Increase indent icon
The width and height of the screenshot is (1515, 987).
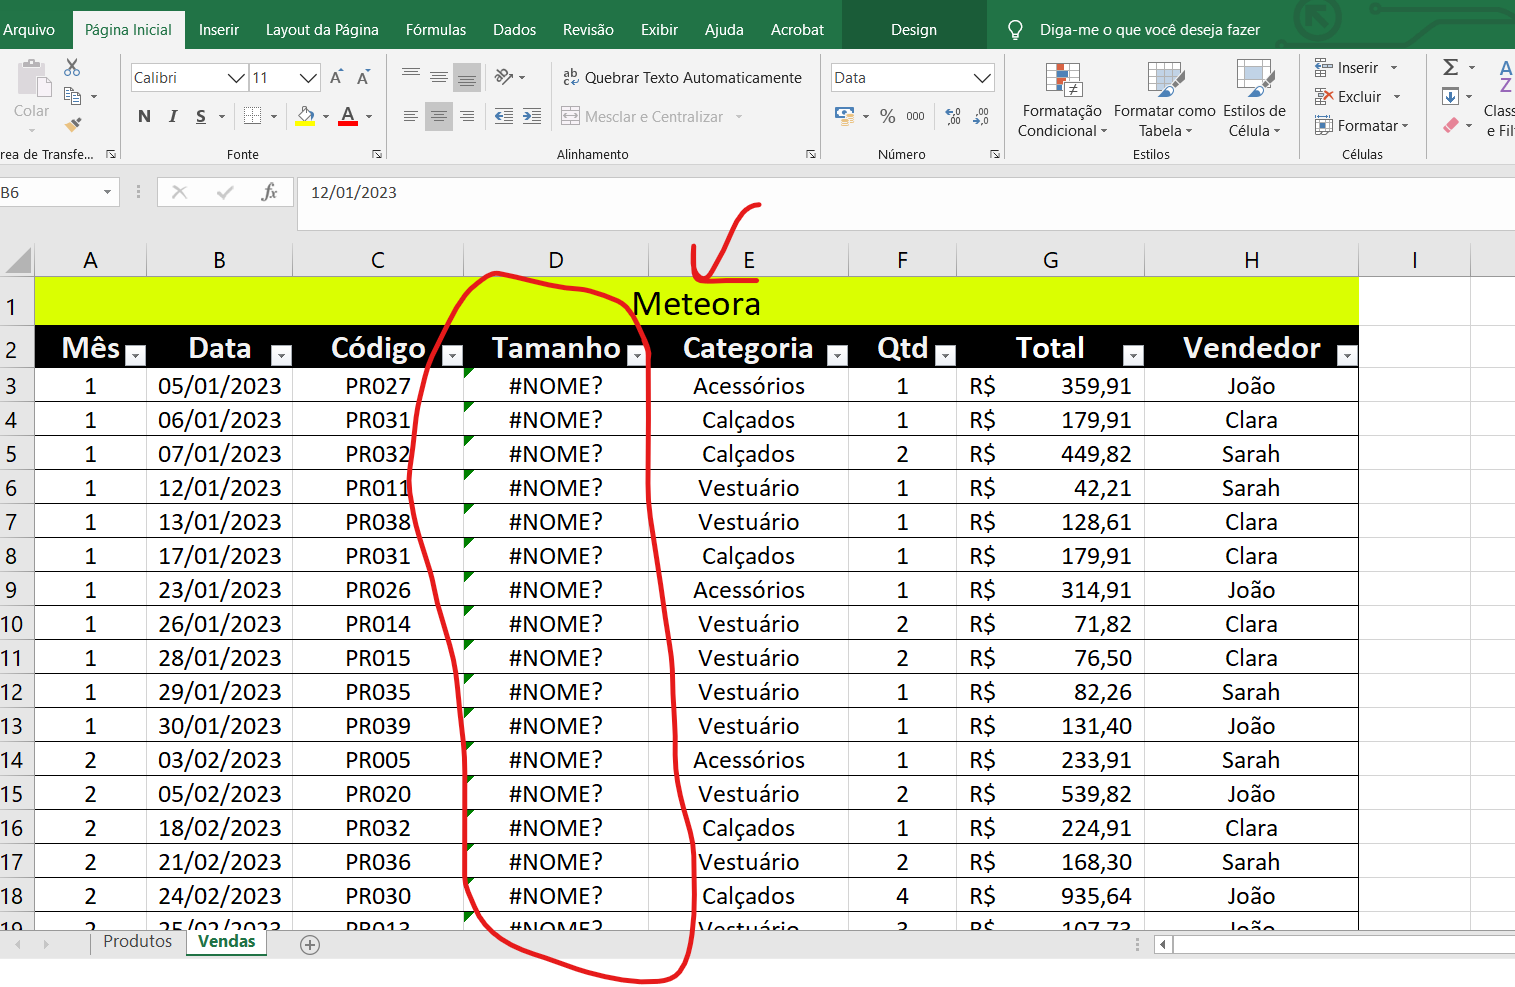(532, 116)
